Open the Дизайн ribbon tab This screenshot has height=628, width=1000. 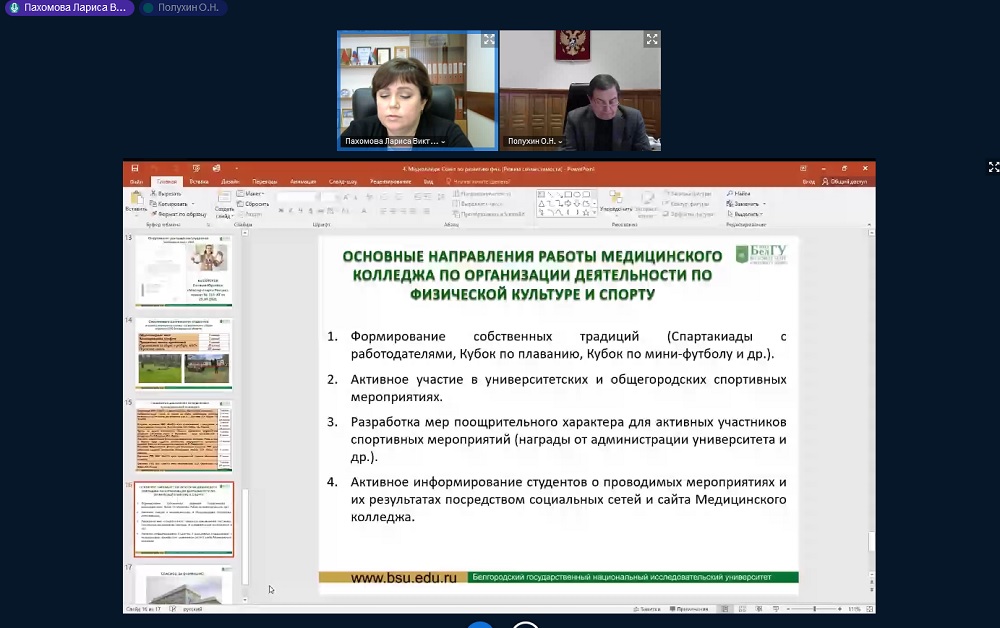[230, 182]
